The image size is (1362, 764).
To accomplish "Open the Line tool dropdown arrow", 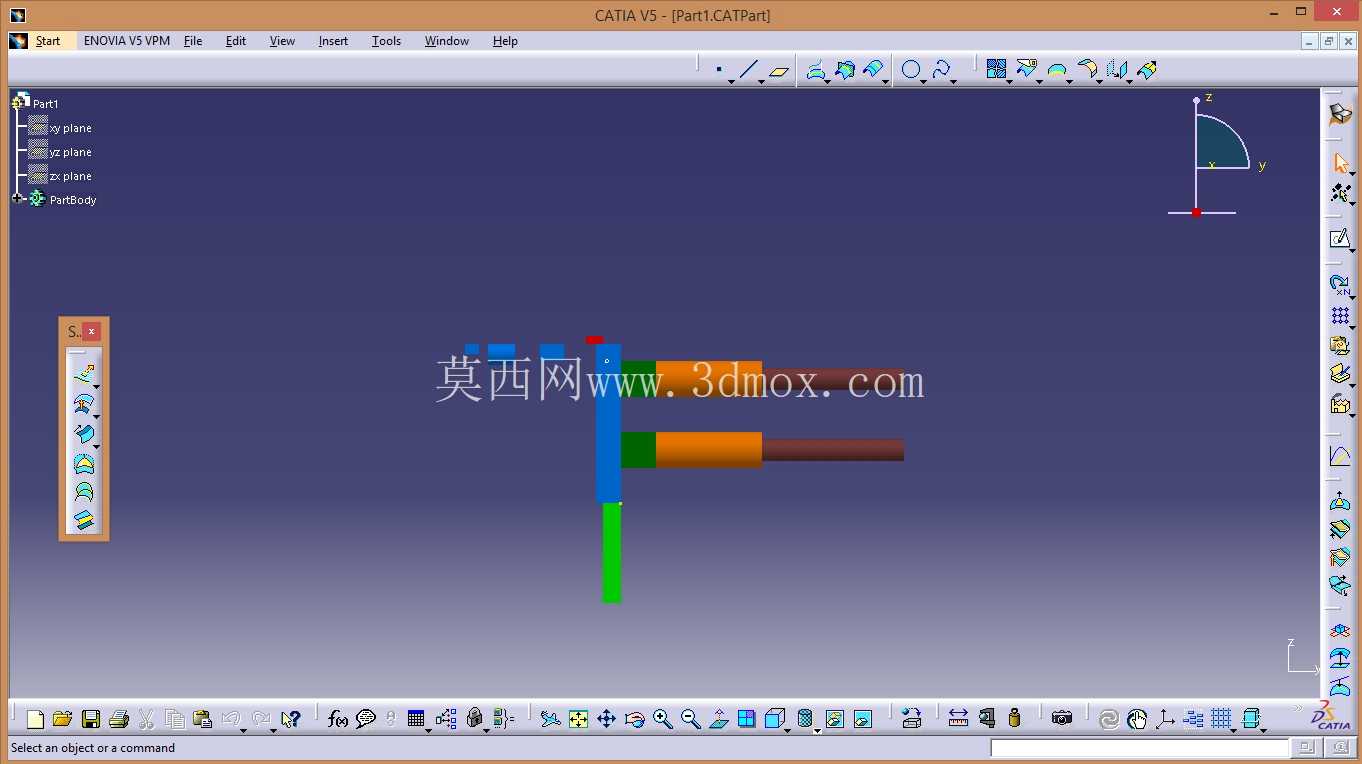I will point(761,81).
